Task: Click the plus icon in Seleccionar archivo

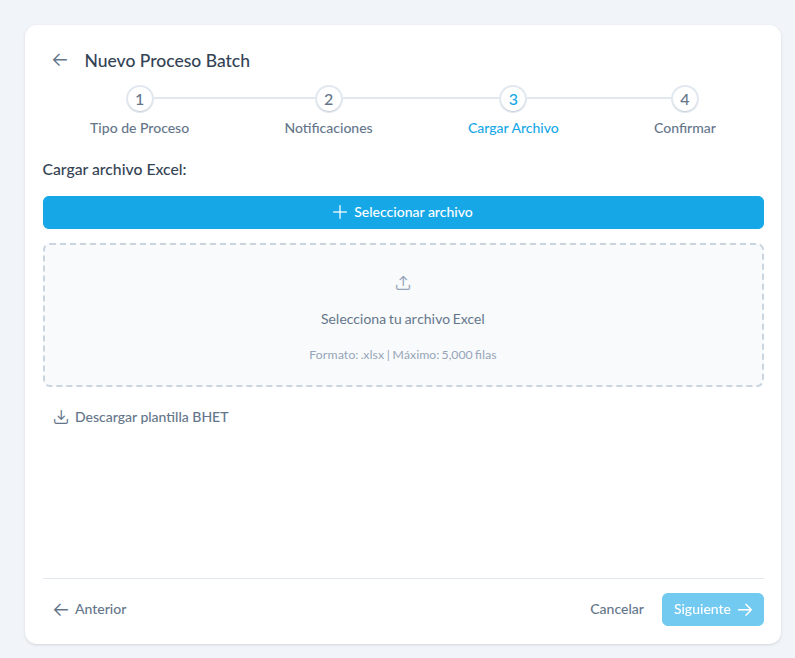Action: (x=340, y=212)
